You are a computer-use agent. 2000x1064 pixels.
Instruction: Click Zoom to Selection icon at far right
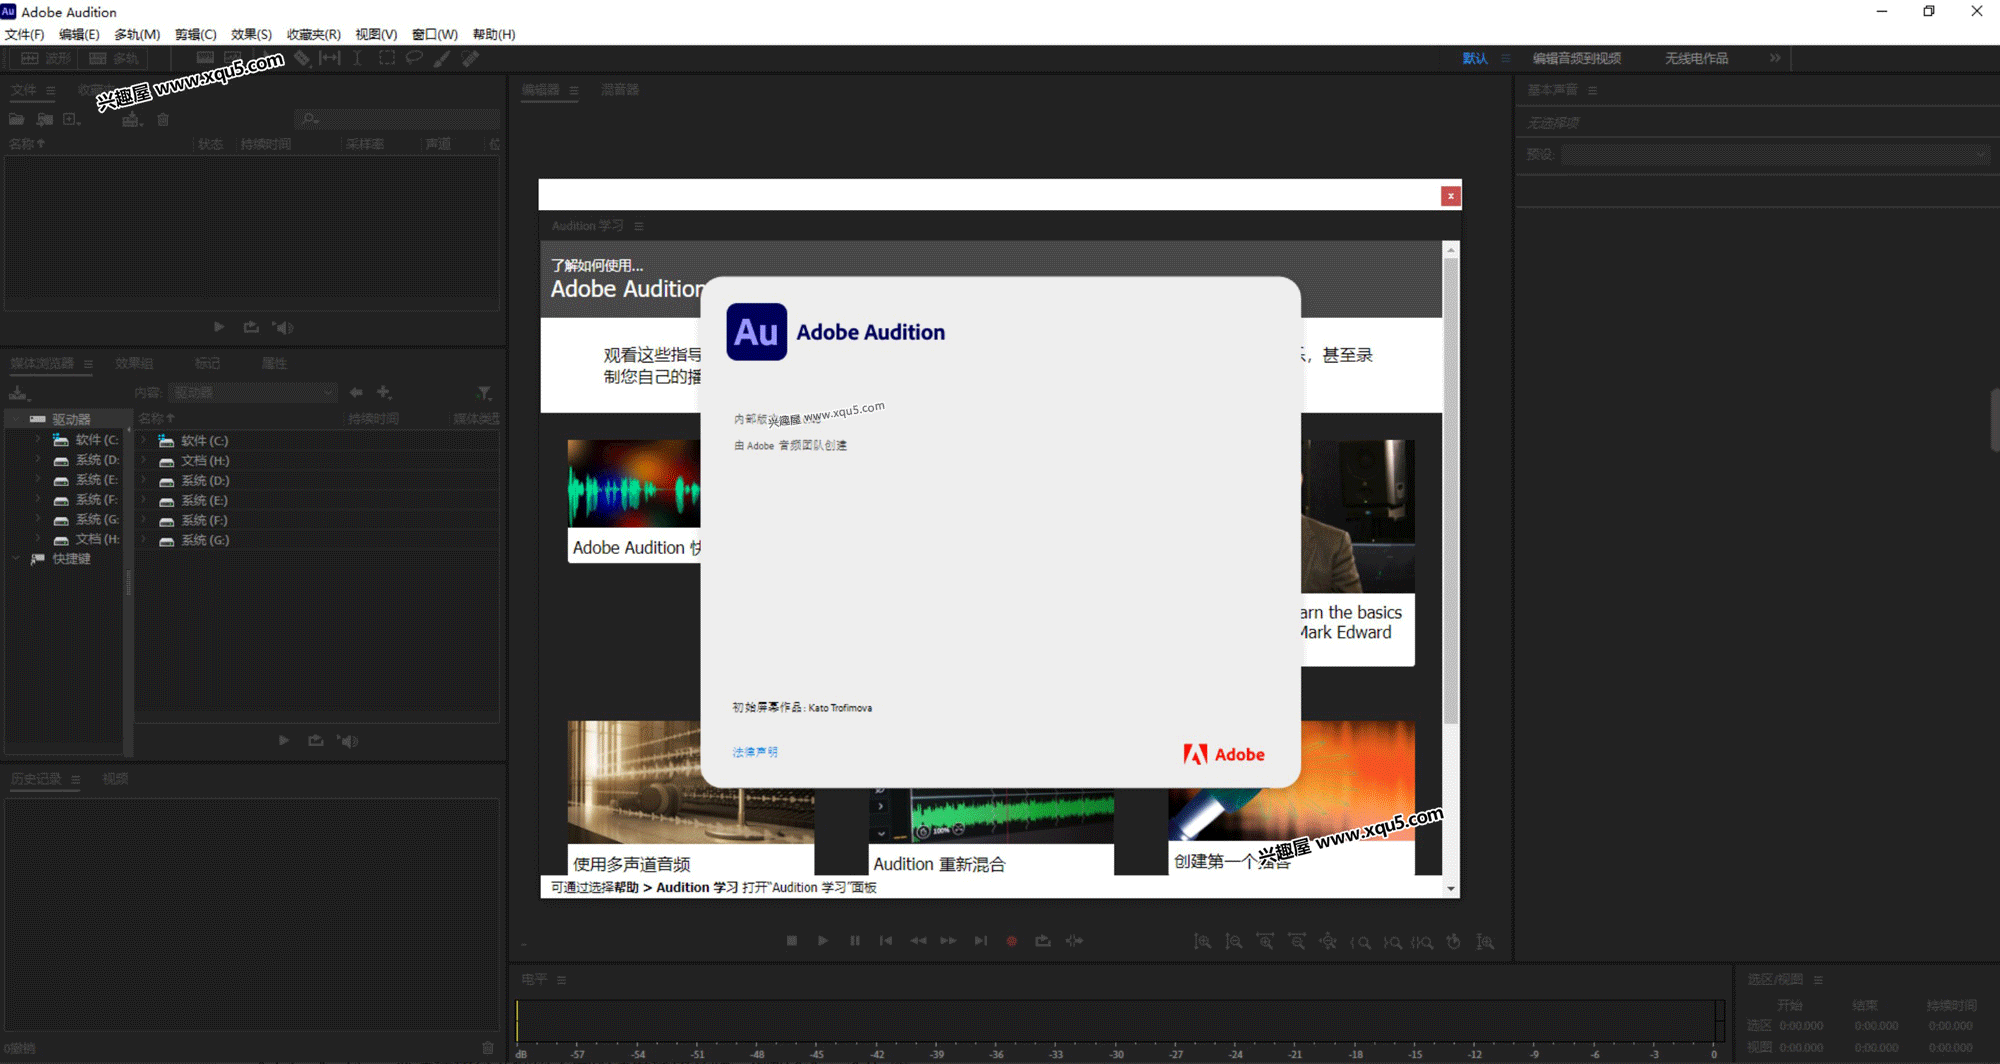click(x=1486, y=942)
